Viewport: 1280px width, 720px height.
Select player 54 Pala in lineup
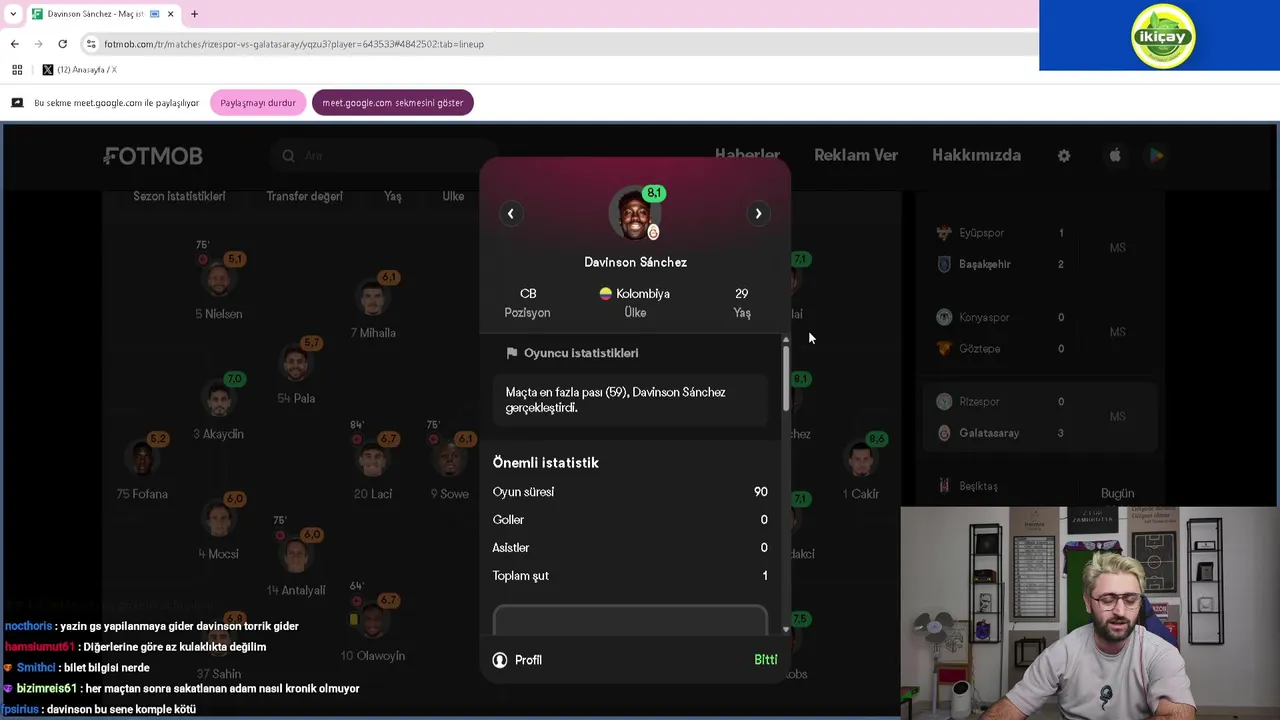click(x=296, y=368)
